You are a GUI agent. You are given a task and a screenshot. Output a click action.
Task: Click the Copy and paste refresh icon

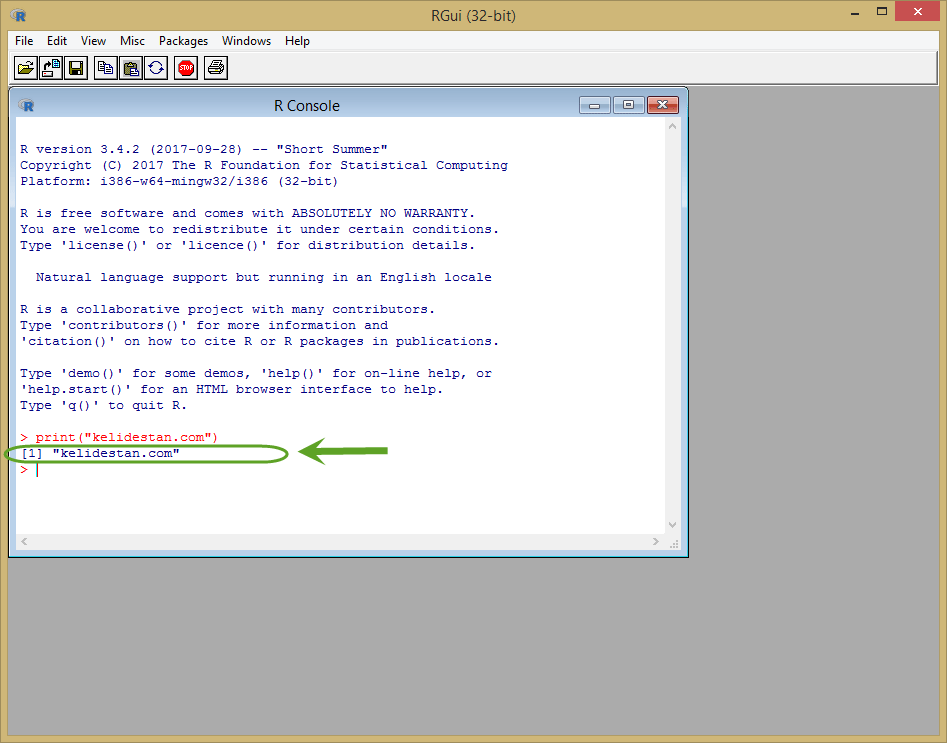pos(156,68)
